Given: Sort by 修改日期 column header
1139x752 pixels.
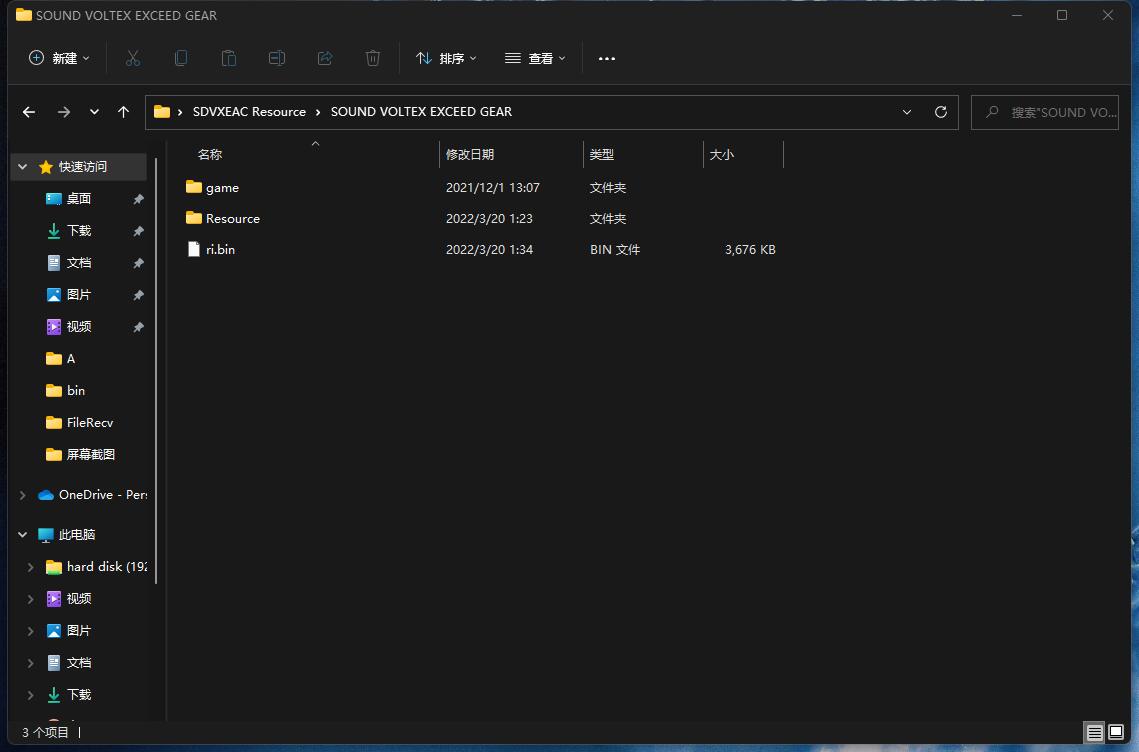Looking at the screenshot, I should [x=470, y=154].
